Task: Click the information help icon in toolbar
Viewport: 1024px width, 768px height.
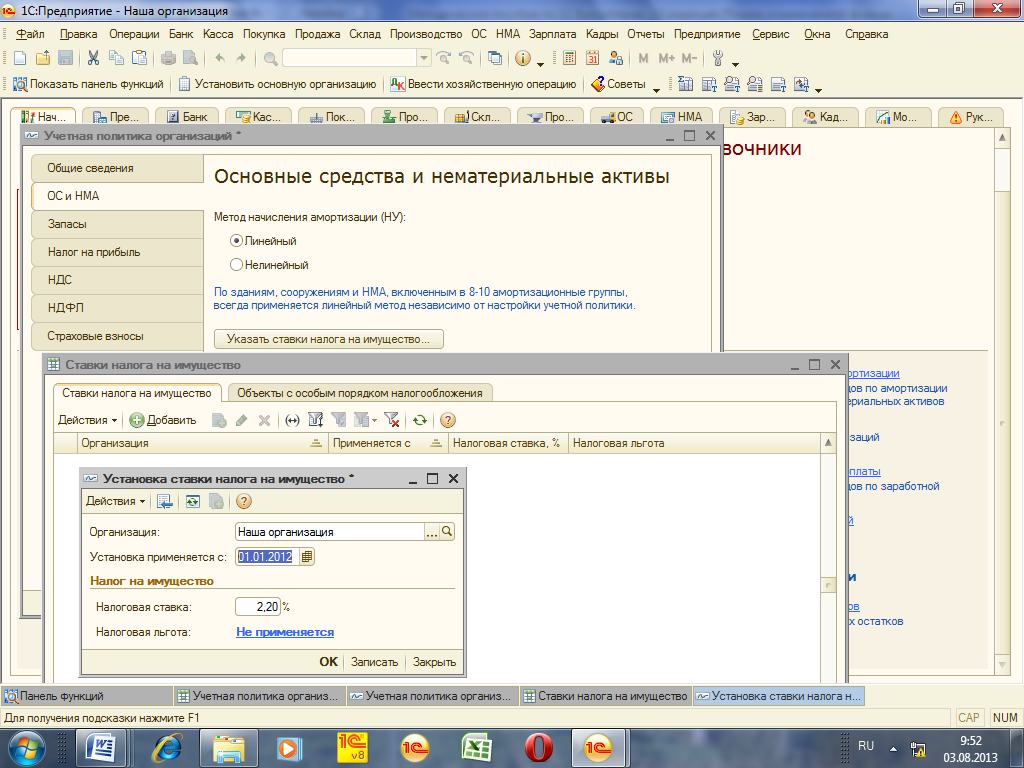Action: pos(522,58)
